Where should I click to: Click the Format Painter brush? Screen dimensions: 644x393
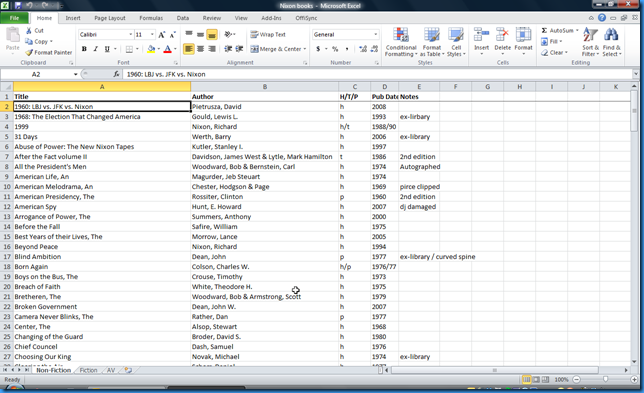pos(29,53)
